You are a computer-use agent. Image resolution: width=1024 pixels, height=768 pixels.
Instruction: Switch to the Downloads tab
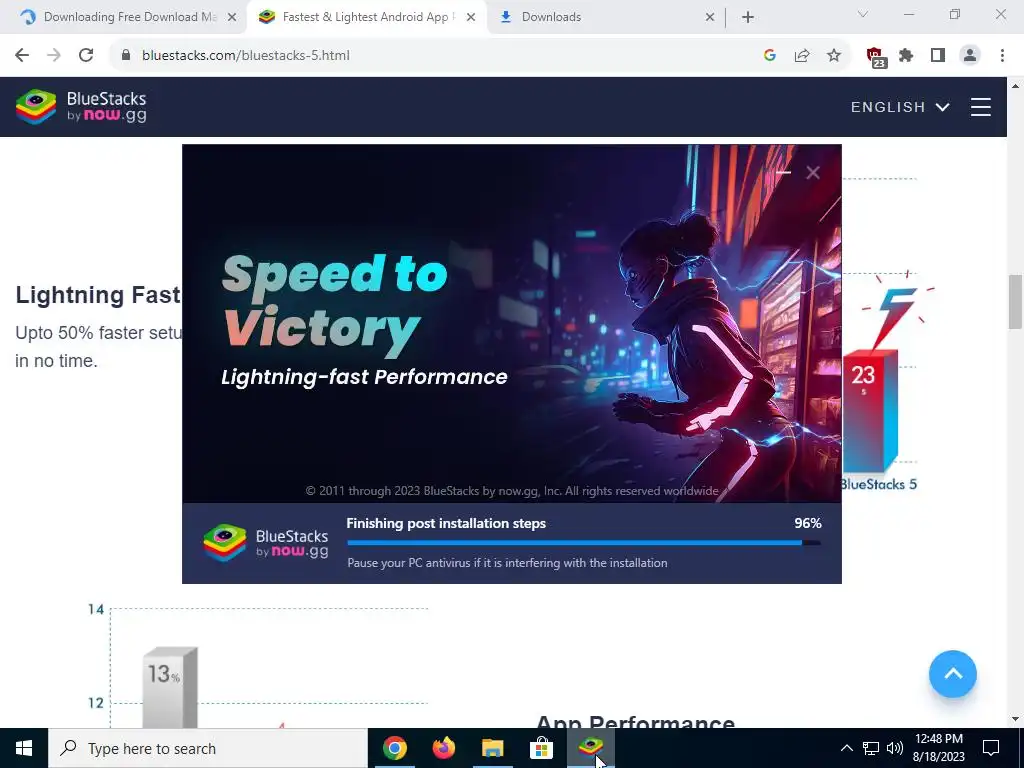click(x=607, y=17)
